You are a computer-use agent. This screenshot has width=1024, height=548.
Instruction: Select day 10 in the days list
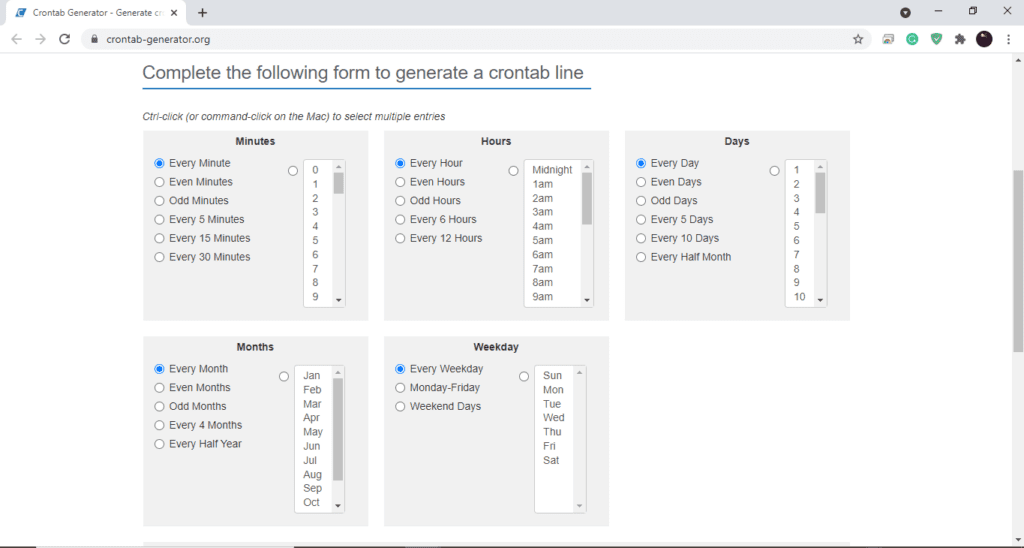(x=799, y=297)
